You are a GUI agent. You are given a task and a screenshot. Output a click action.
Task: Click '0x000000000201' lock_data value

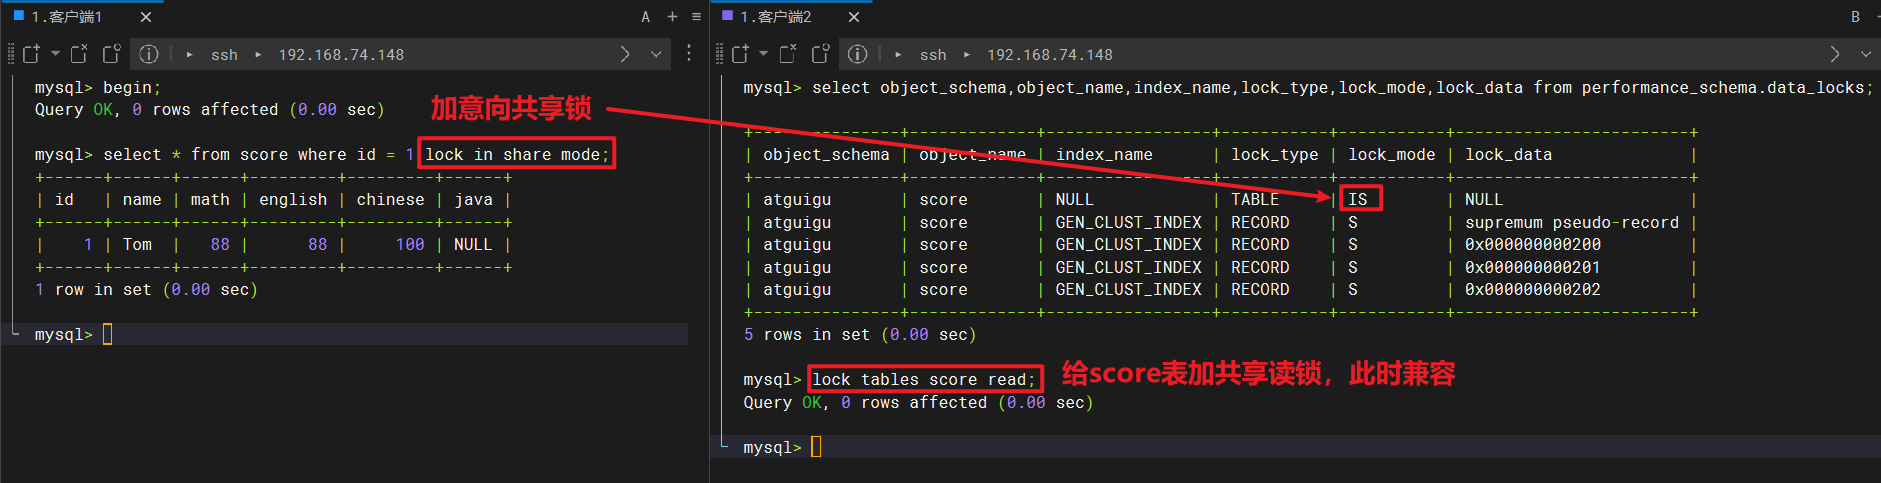[x=1533, y=267]
